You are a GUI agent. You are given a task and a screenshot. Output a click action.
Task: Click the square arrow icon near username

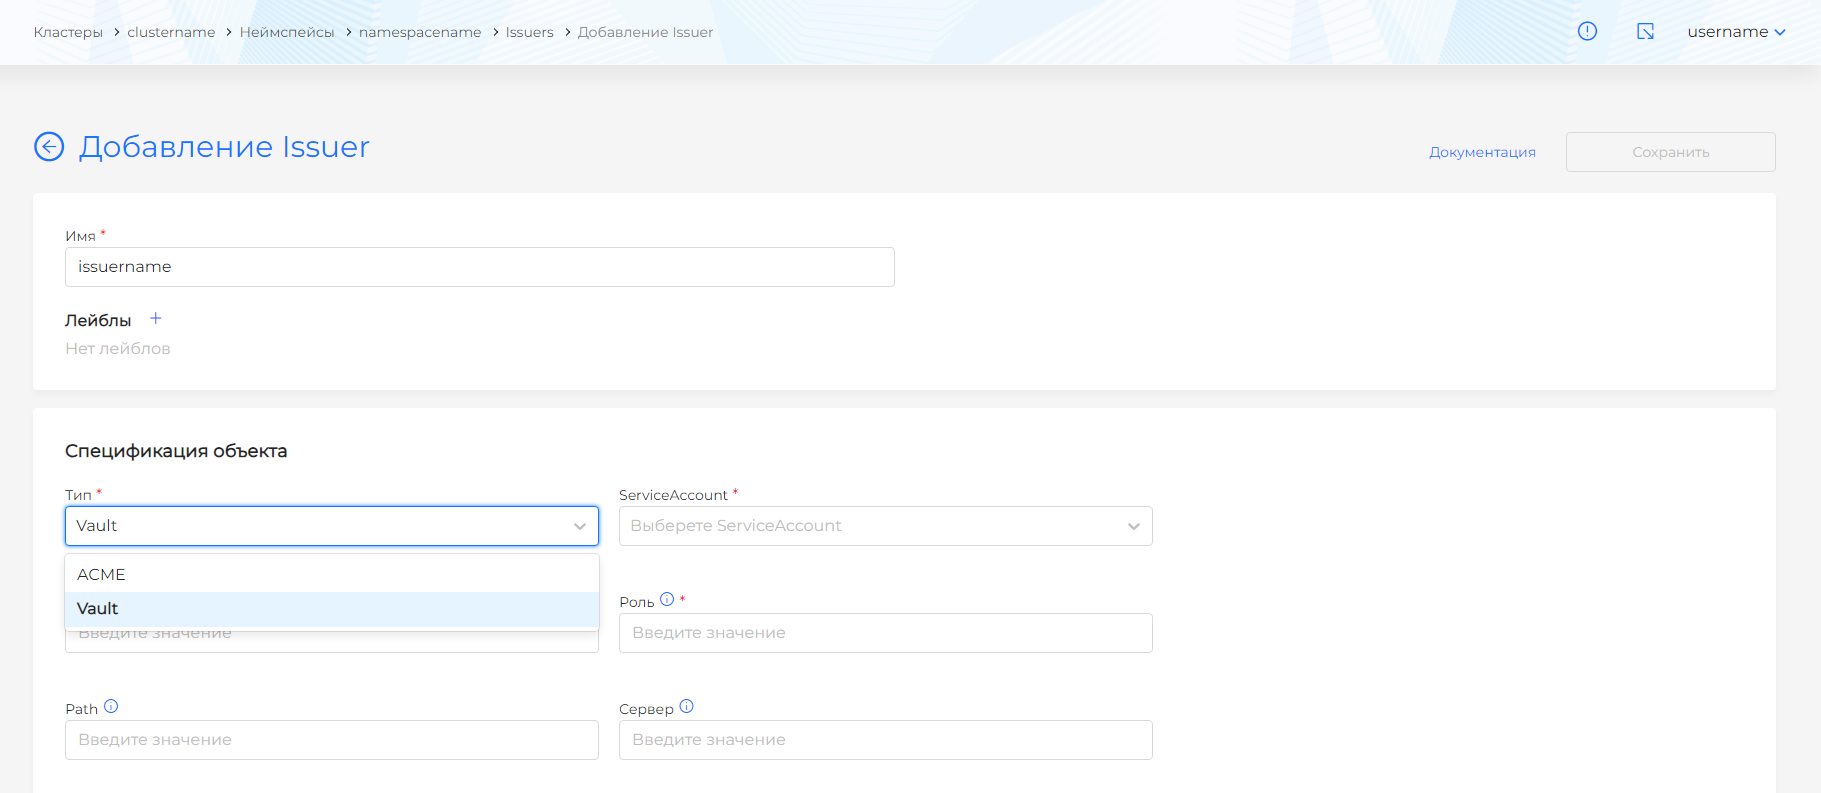(1645, 32)
